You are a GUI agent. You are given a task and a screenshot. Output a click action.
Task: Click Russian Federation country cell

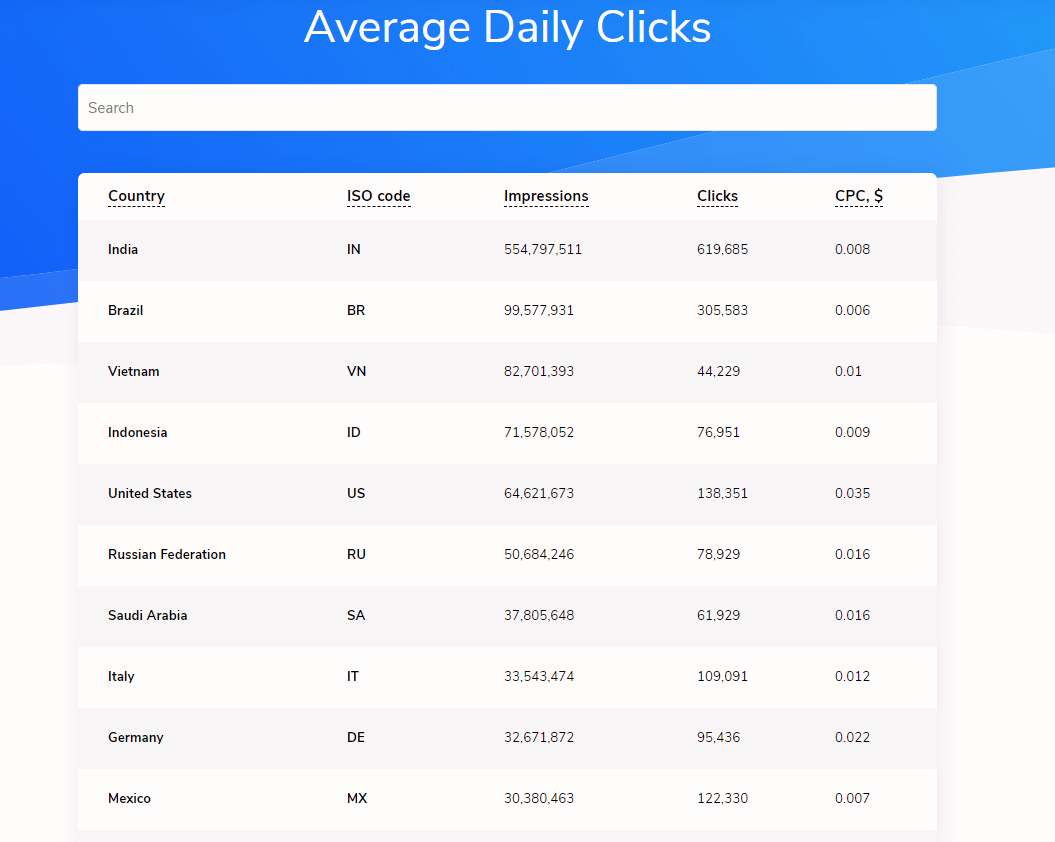tap(166, 555)
